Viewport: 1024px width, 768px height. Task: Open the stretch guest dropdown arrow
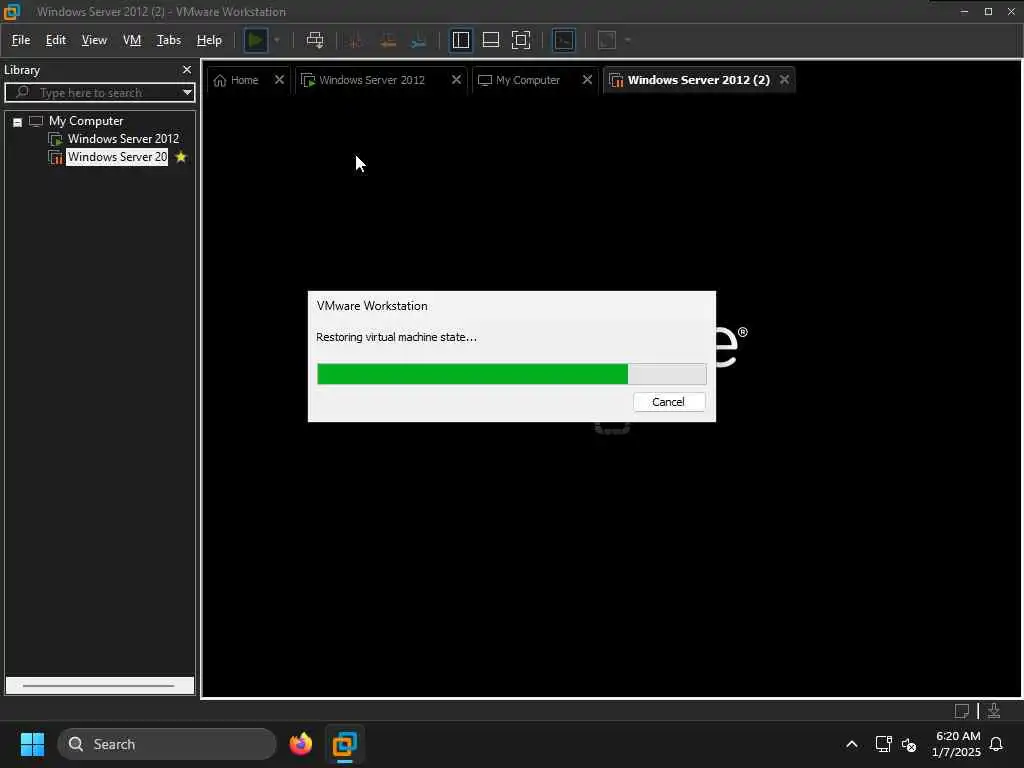pos(628,40)
